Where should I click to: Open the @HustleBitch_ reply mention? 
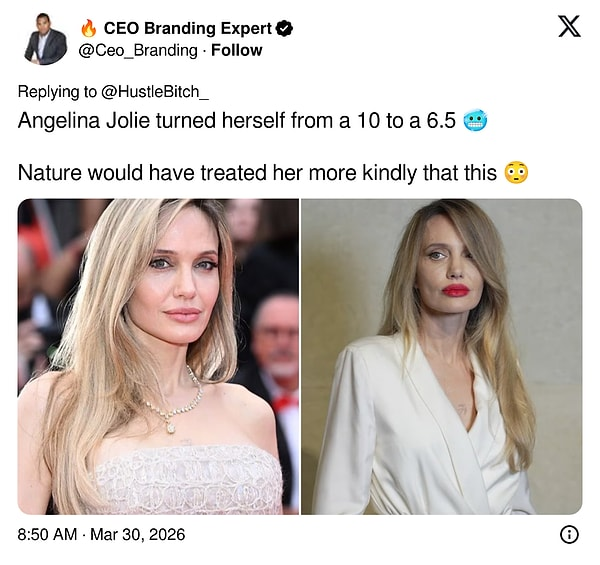click(155, 92)
